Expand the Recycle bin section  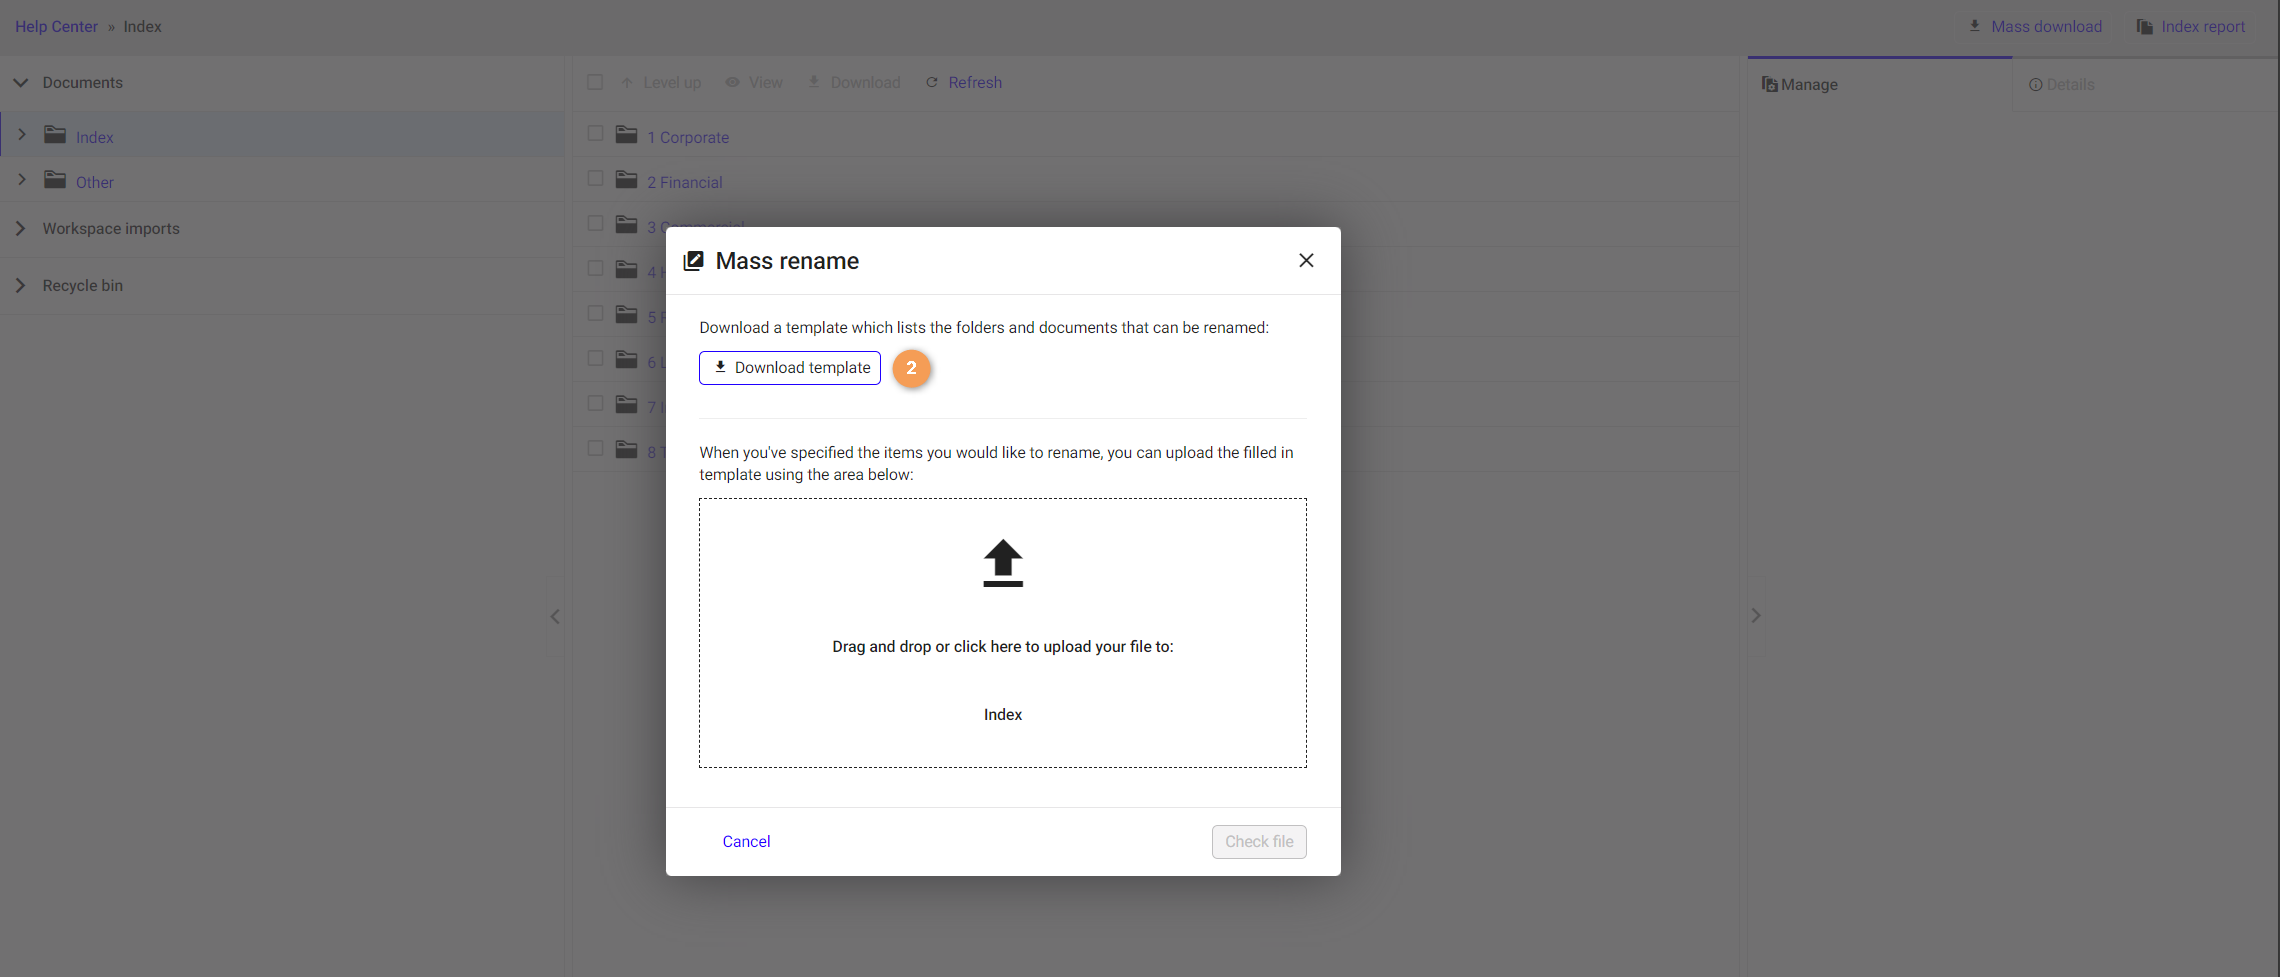point(20,286)
